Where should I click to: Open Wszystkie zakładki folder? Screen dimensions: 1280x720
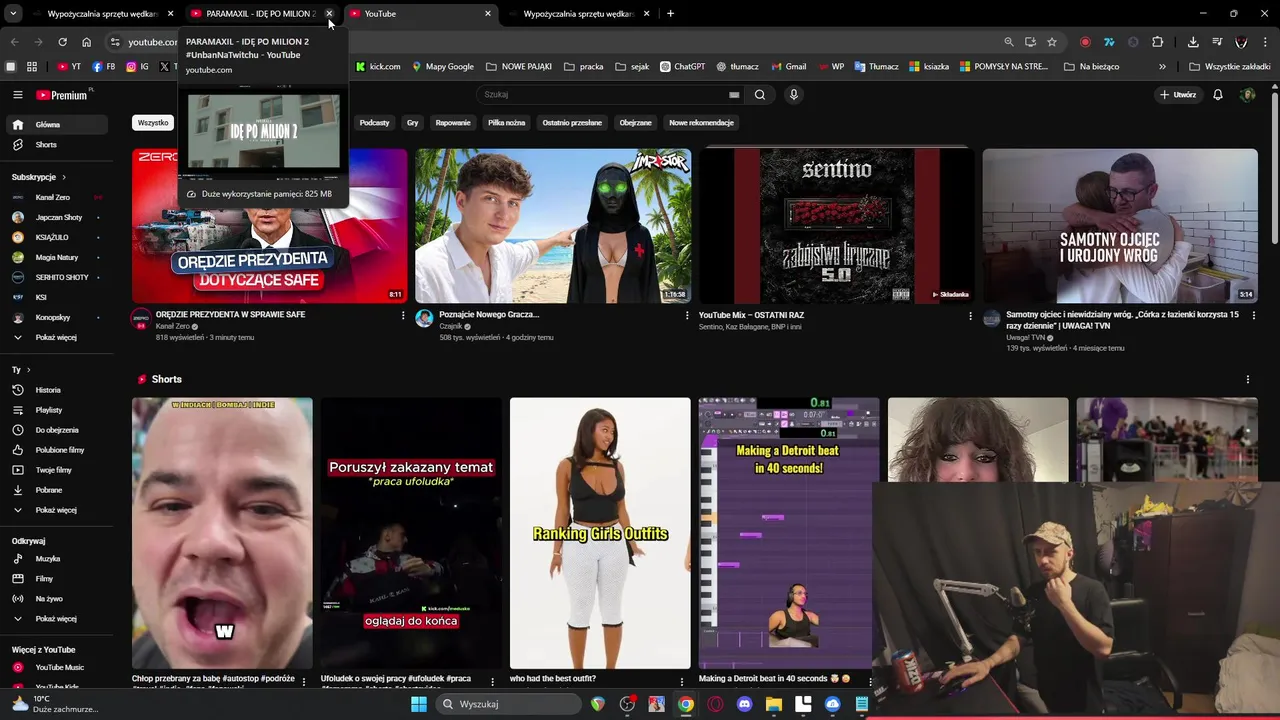pos(1230,67)
